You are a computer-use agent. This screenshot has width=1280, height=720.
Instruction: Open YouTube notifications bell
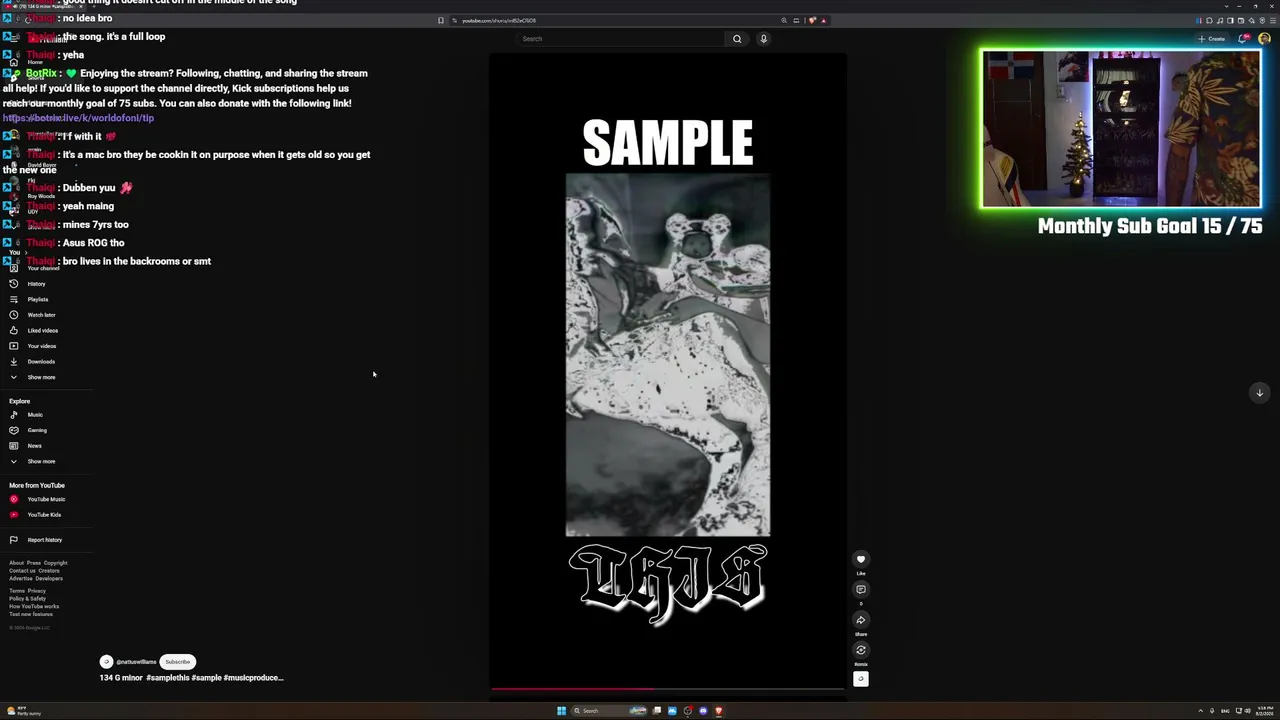(1243, 39)
